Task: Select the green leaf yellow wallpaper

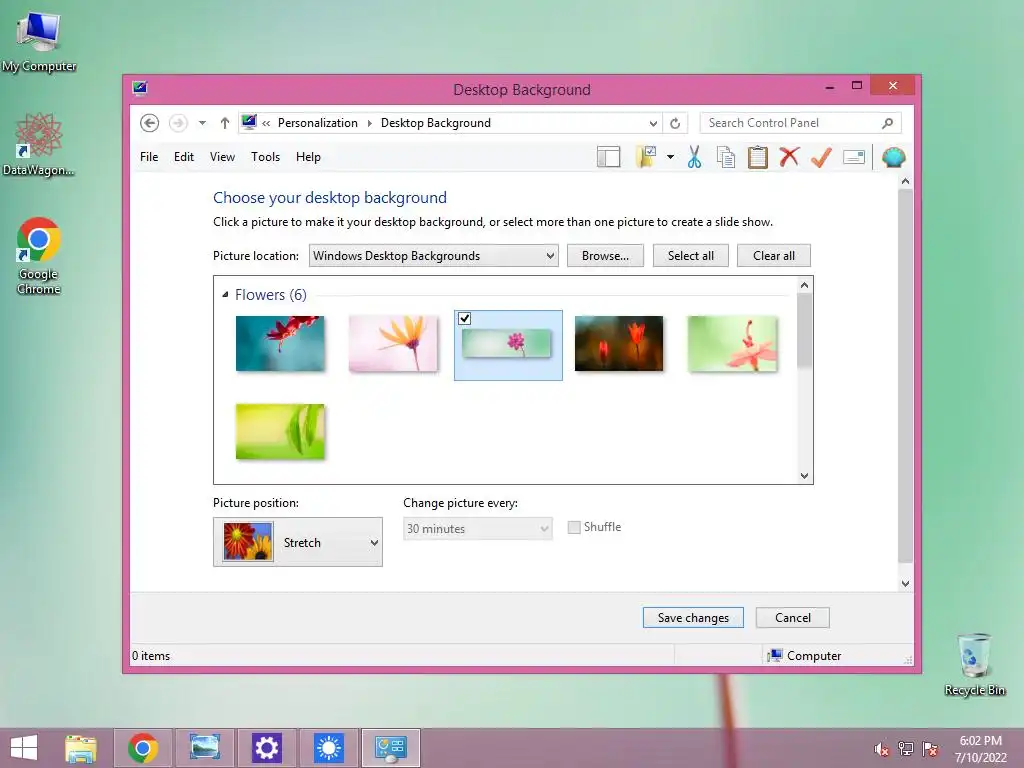Action: click(280, 432)
